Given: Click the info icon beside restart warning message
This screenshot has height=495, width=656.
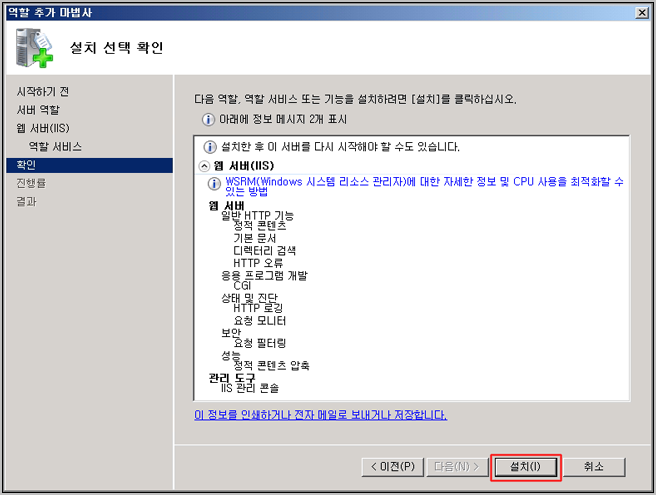Looking at the screenshot, I should (x=210, y=147).
